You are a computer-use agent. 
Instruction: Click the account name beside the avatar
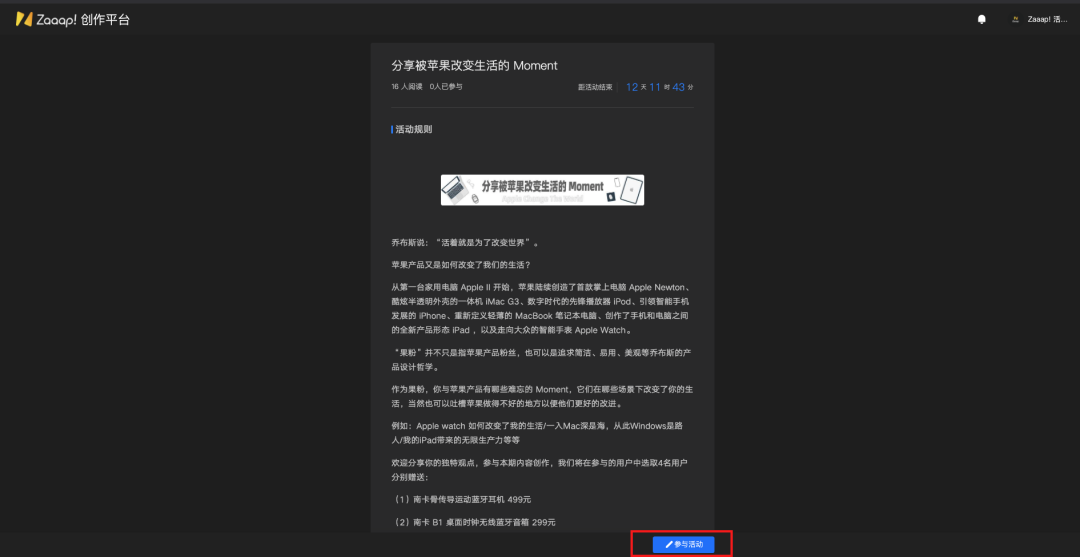[1048, 19]
